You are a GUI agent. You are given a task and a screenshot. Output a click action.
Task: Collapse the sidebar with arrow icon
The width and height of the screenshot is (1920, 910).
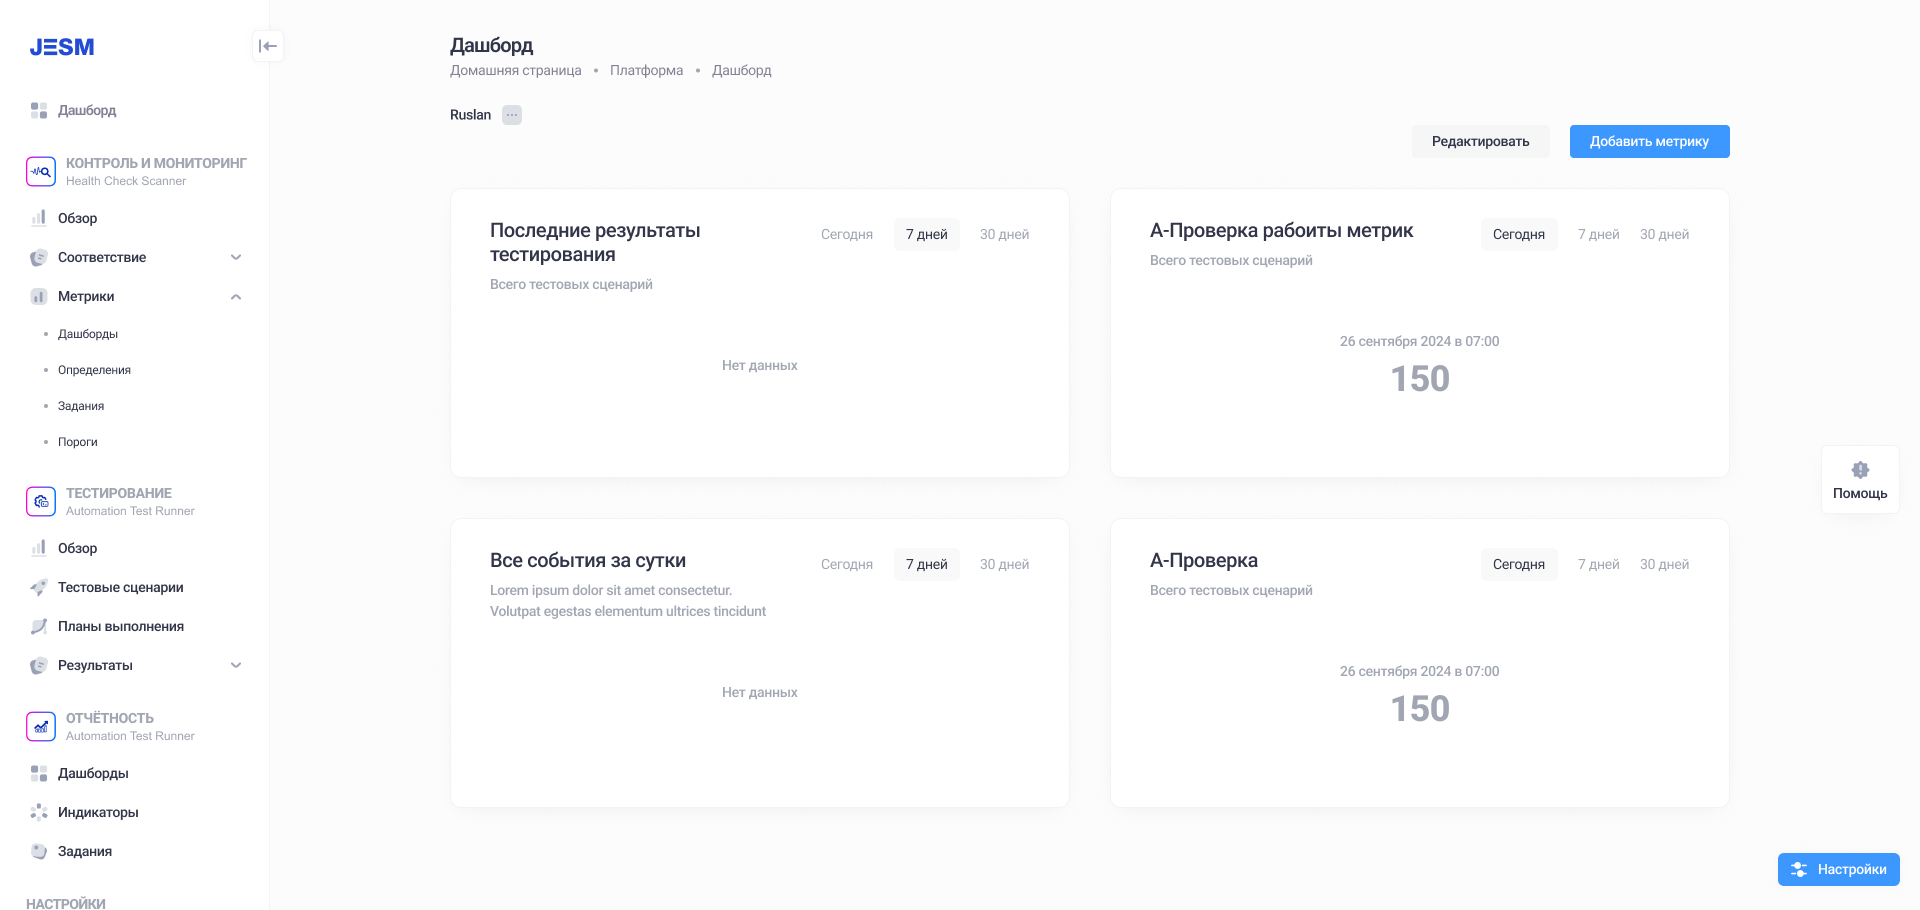(268, 46)
